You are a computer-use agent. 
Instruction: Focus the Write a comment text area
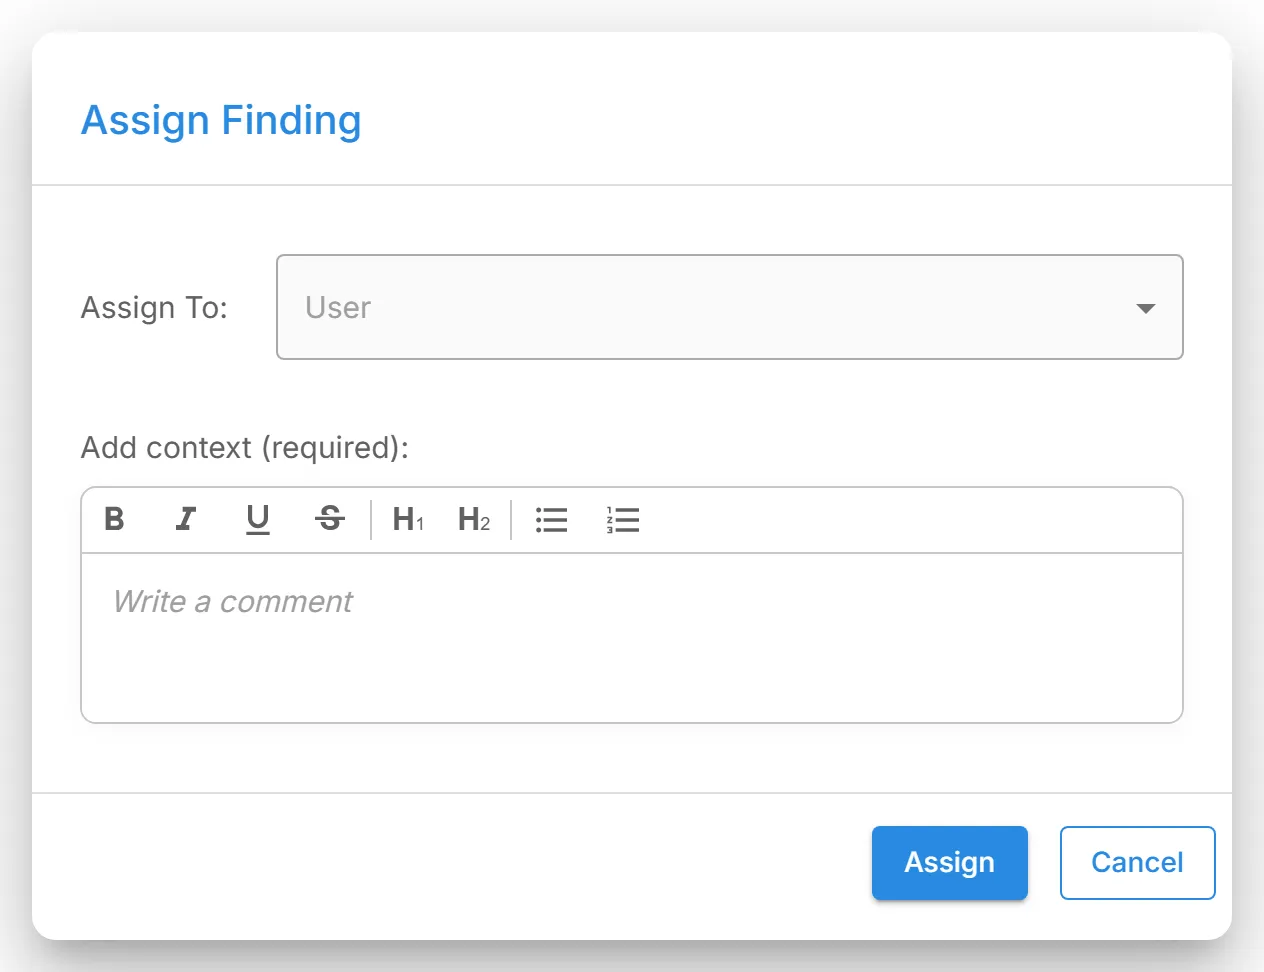(x=632, y=637)
